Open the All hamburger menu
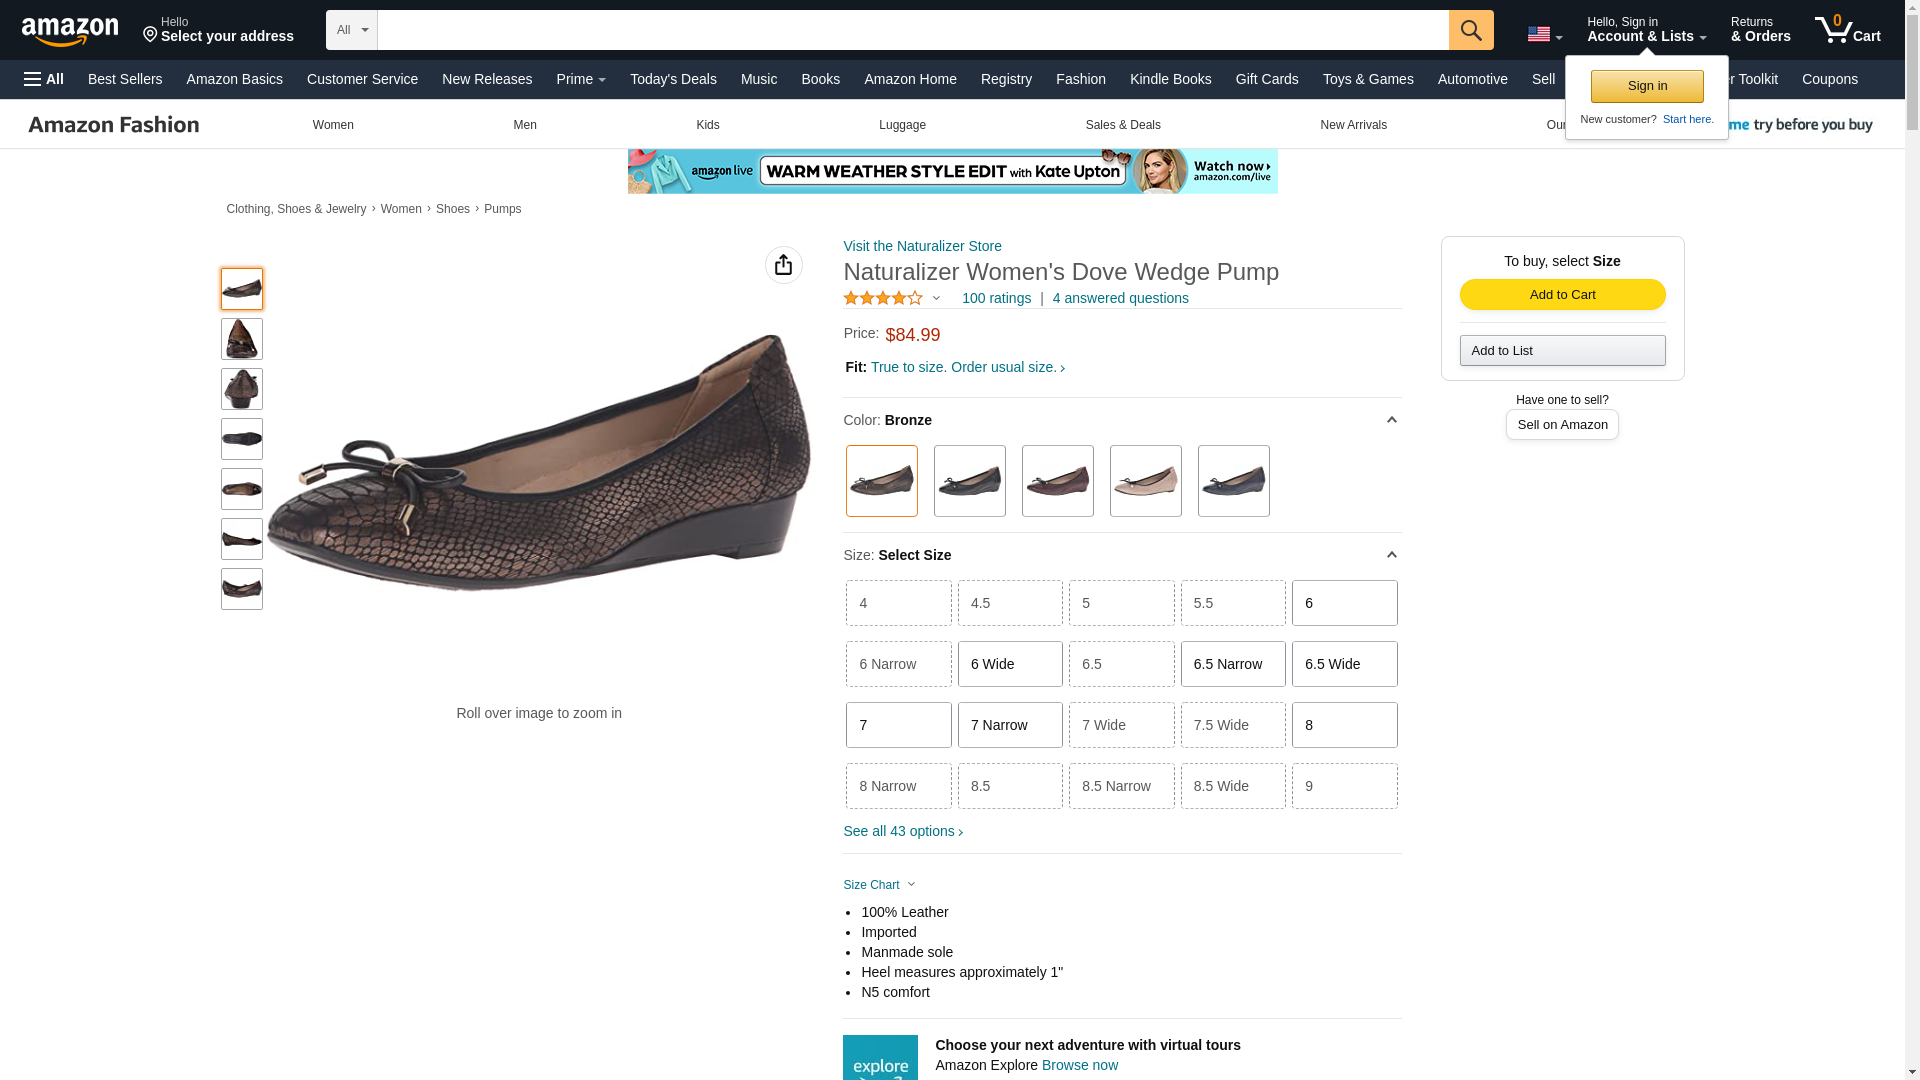This screenshot has height=1080, width=1920. click(x=44, y=79)
